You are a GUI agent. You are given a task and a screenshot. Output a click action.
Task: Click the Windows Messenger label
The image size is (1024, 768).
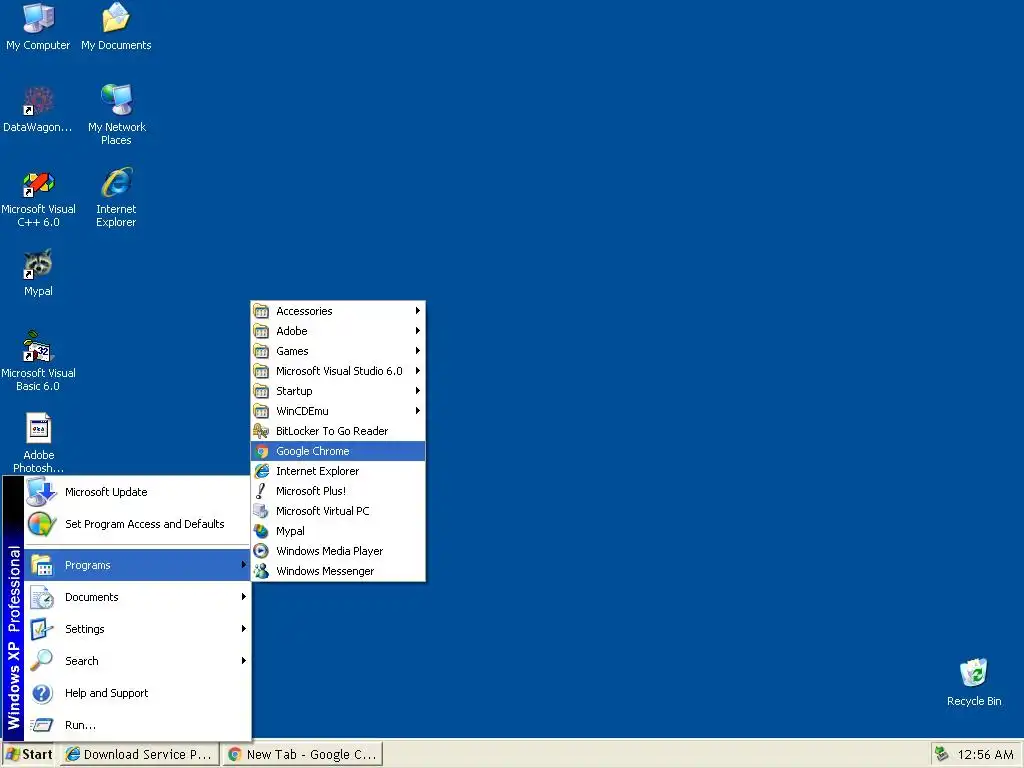coord(325,571)
